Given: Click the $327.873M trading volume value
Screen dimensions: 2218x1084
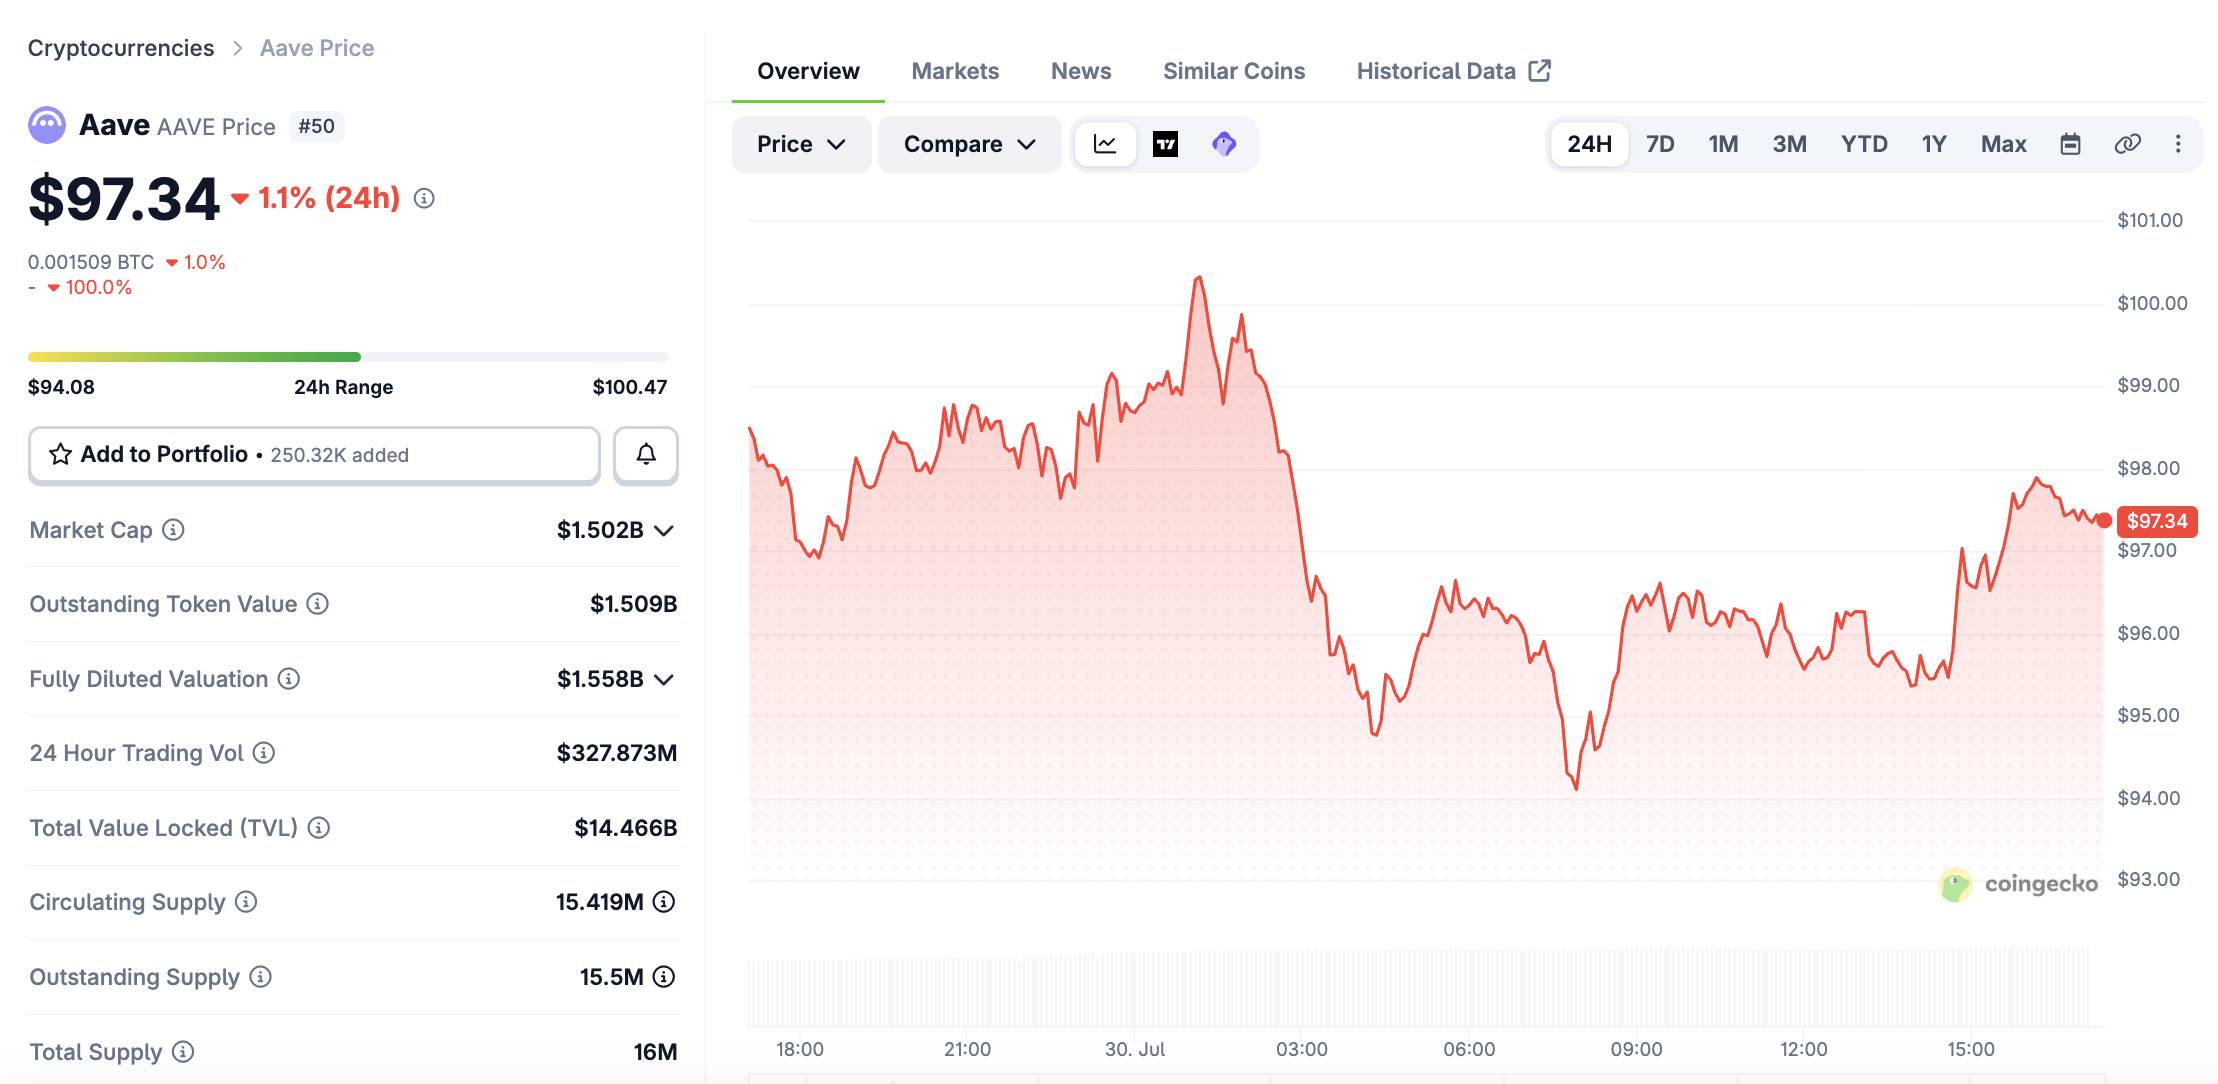Looking at the screenshot, I should pos(617,753).
